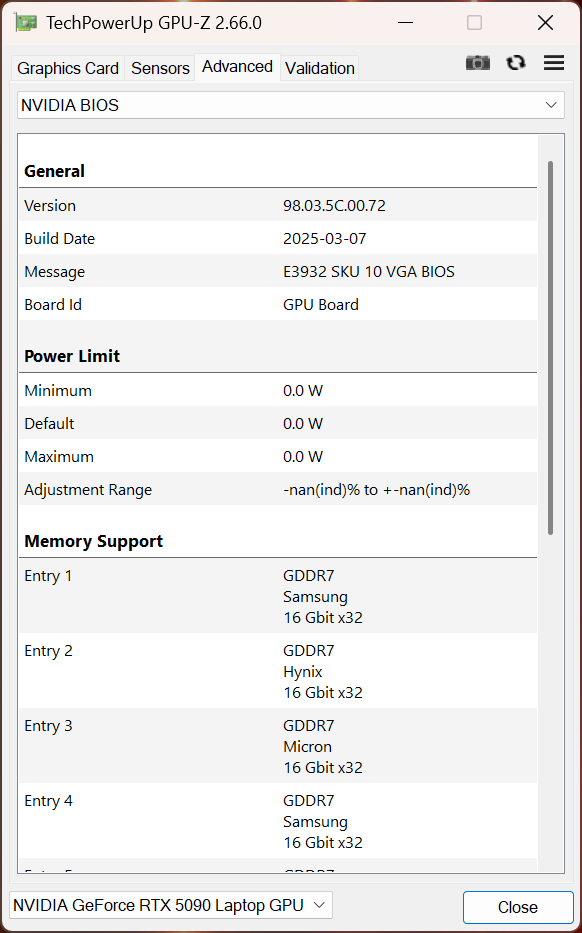Click the Build Date row
The image size is (582, 933).
(278, 239)
